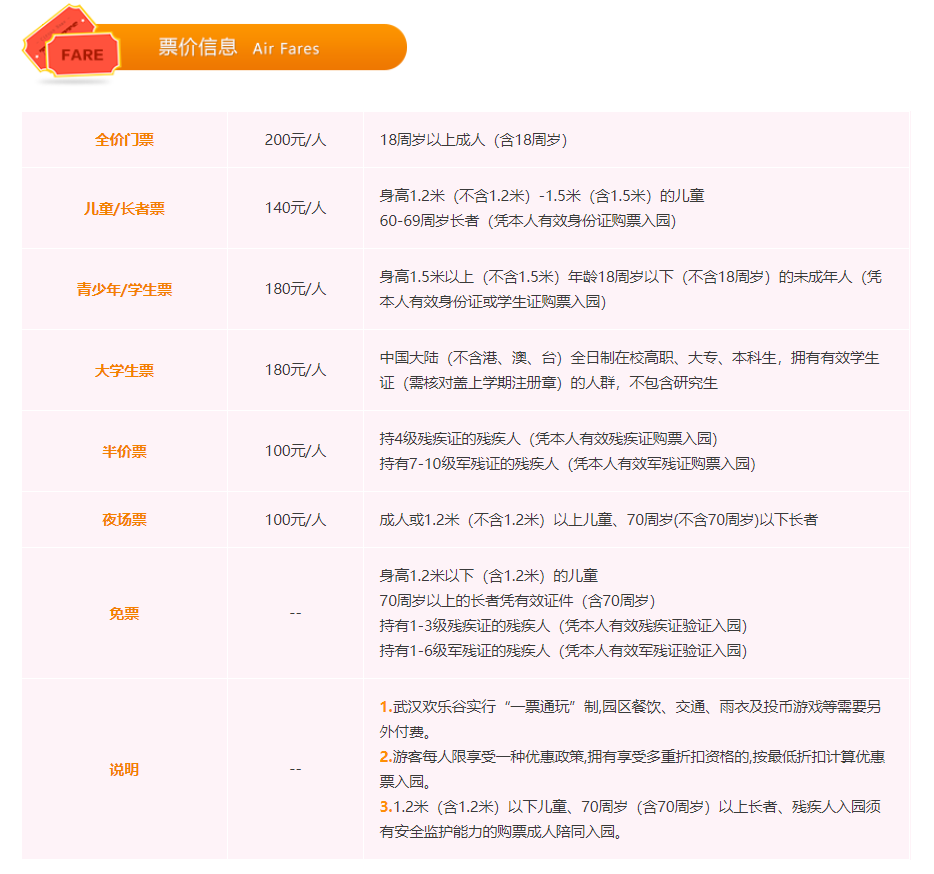Click the 140元/人 price cell
This screenshot has height=874, width=934.
coord(295,208)
